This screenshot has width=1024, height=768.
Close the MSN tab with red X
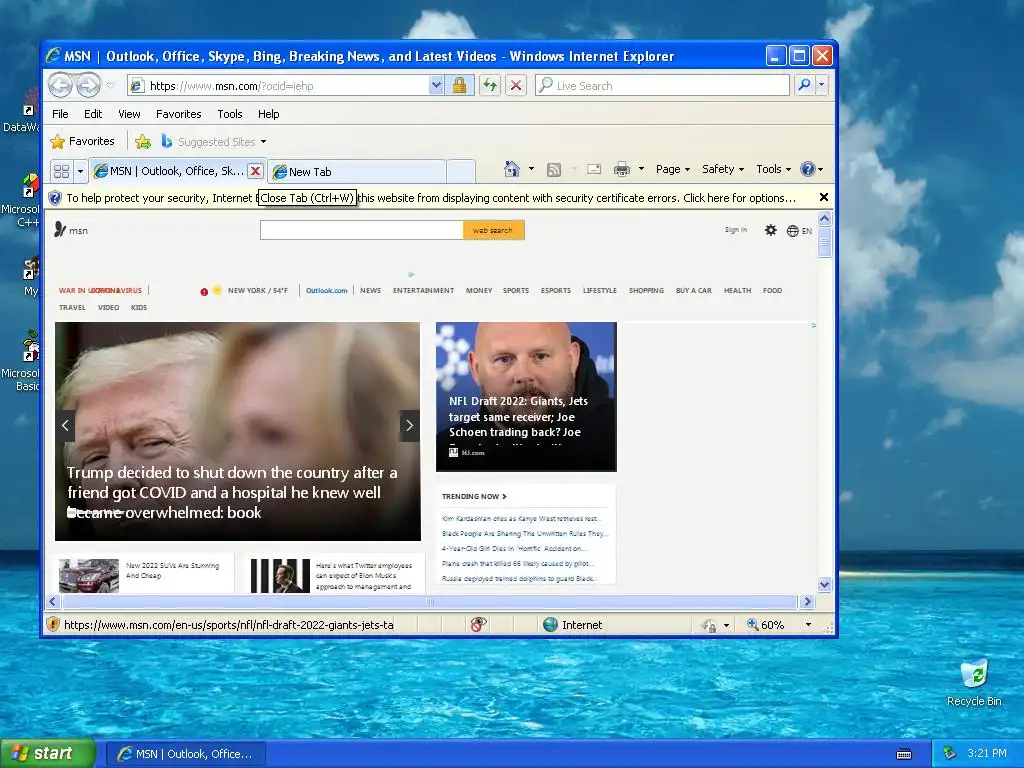click(x=255, y=171)
